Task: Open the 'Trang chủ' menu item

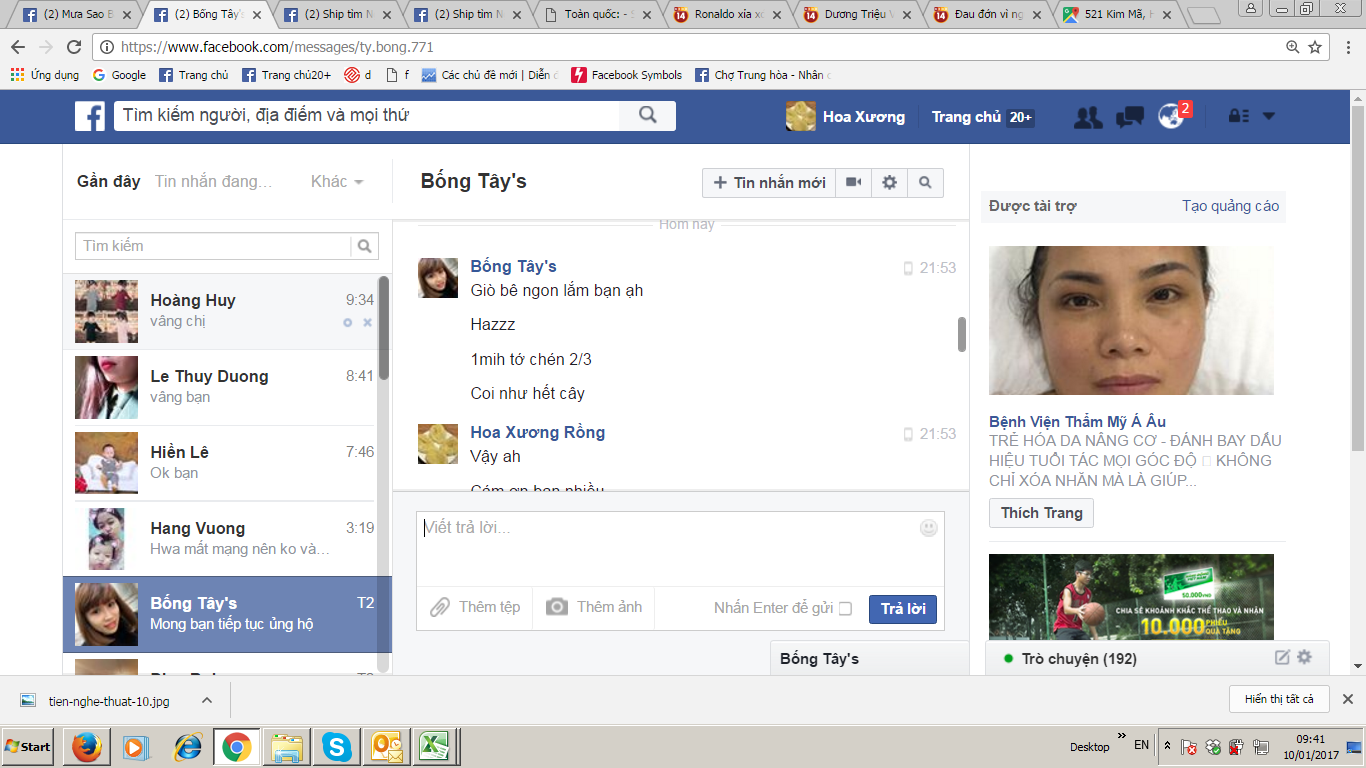Action: (966, 117)
